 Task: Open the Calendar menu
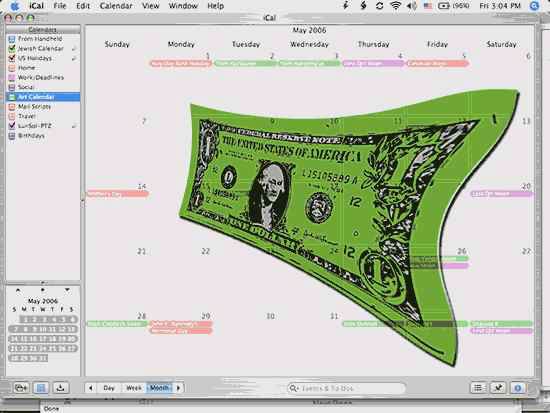point(116,6)
